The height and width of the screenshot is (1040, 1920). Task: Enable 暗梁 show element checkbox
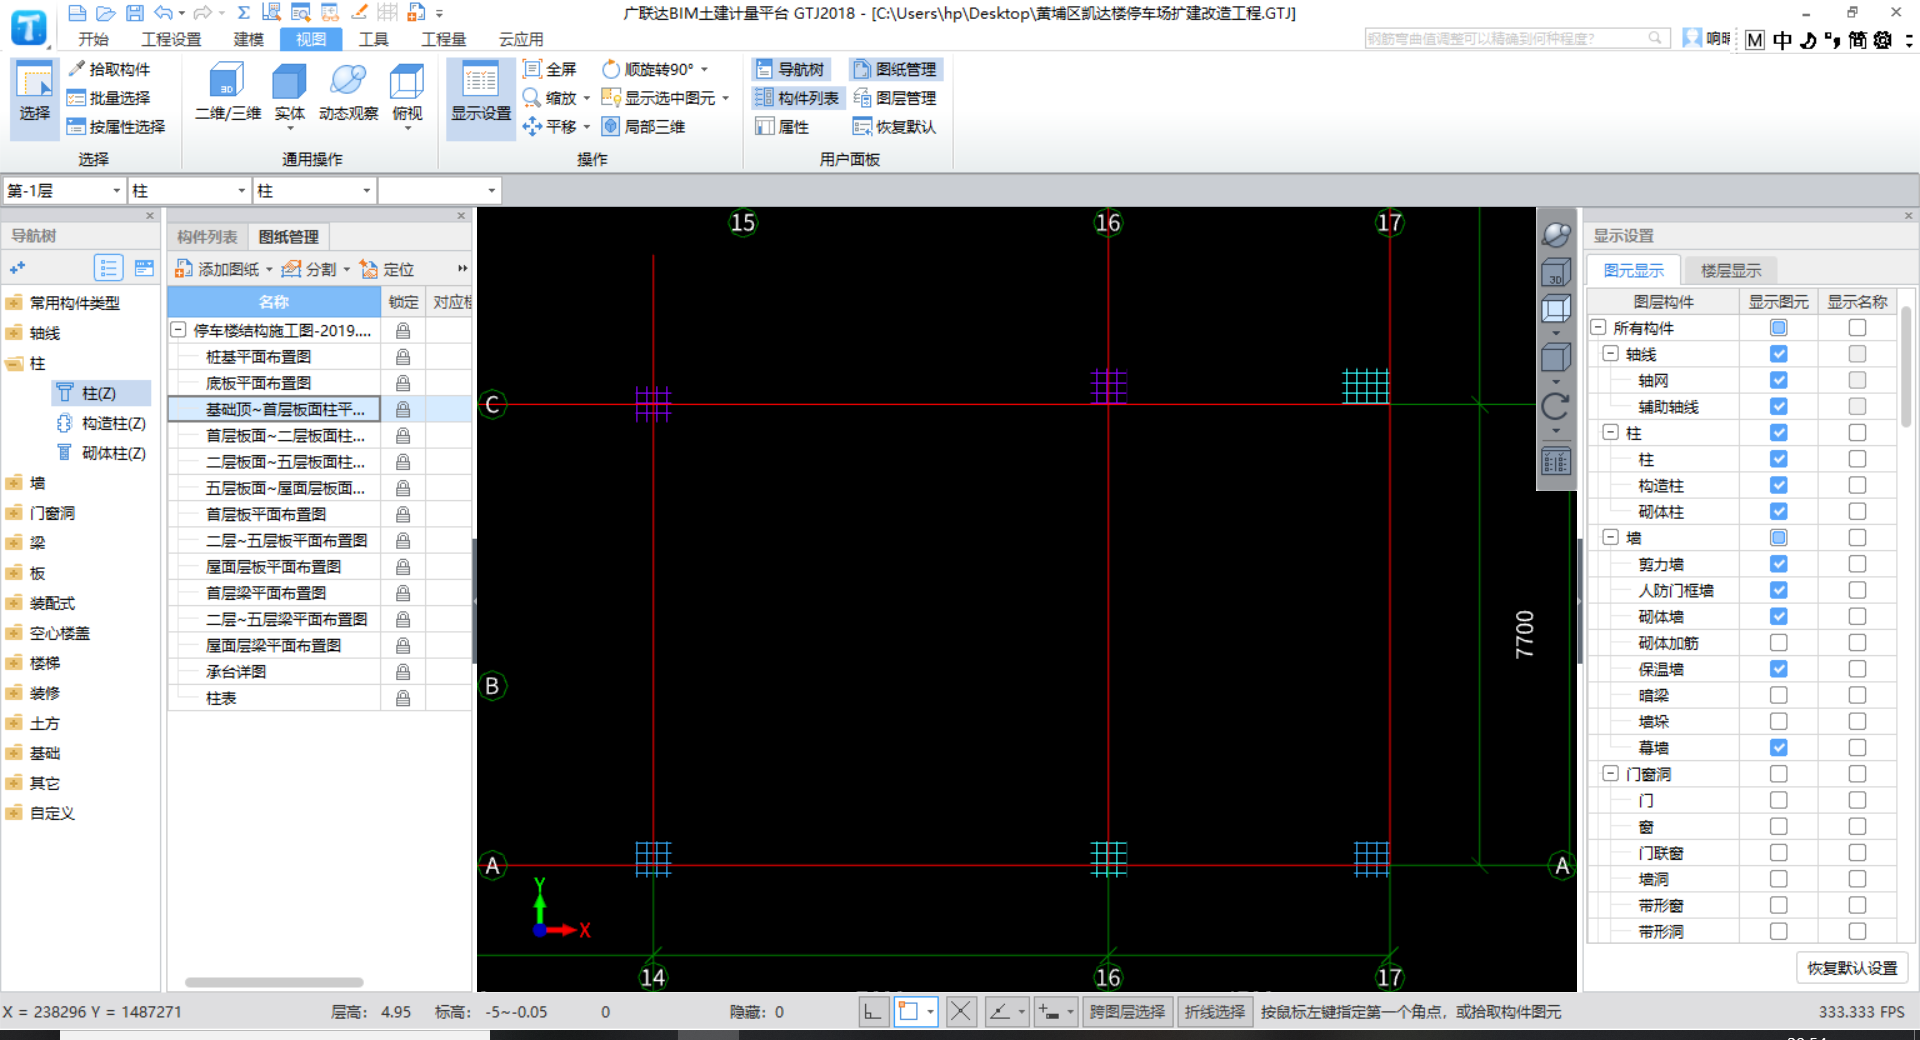coord(1778,695)
